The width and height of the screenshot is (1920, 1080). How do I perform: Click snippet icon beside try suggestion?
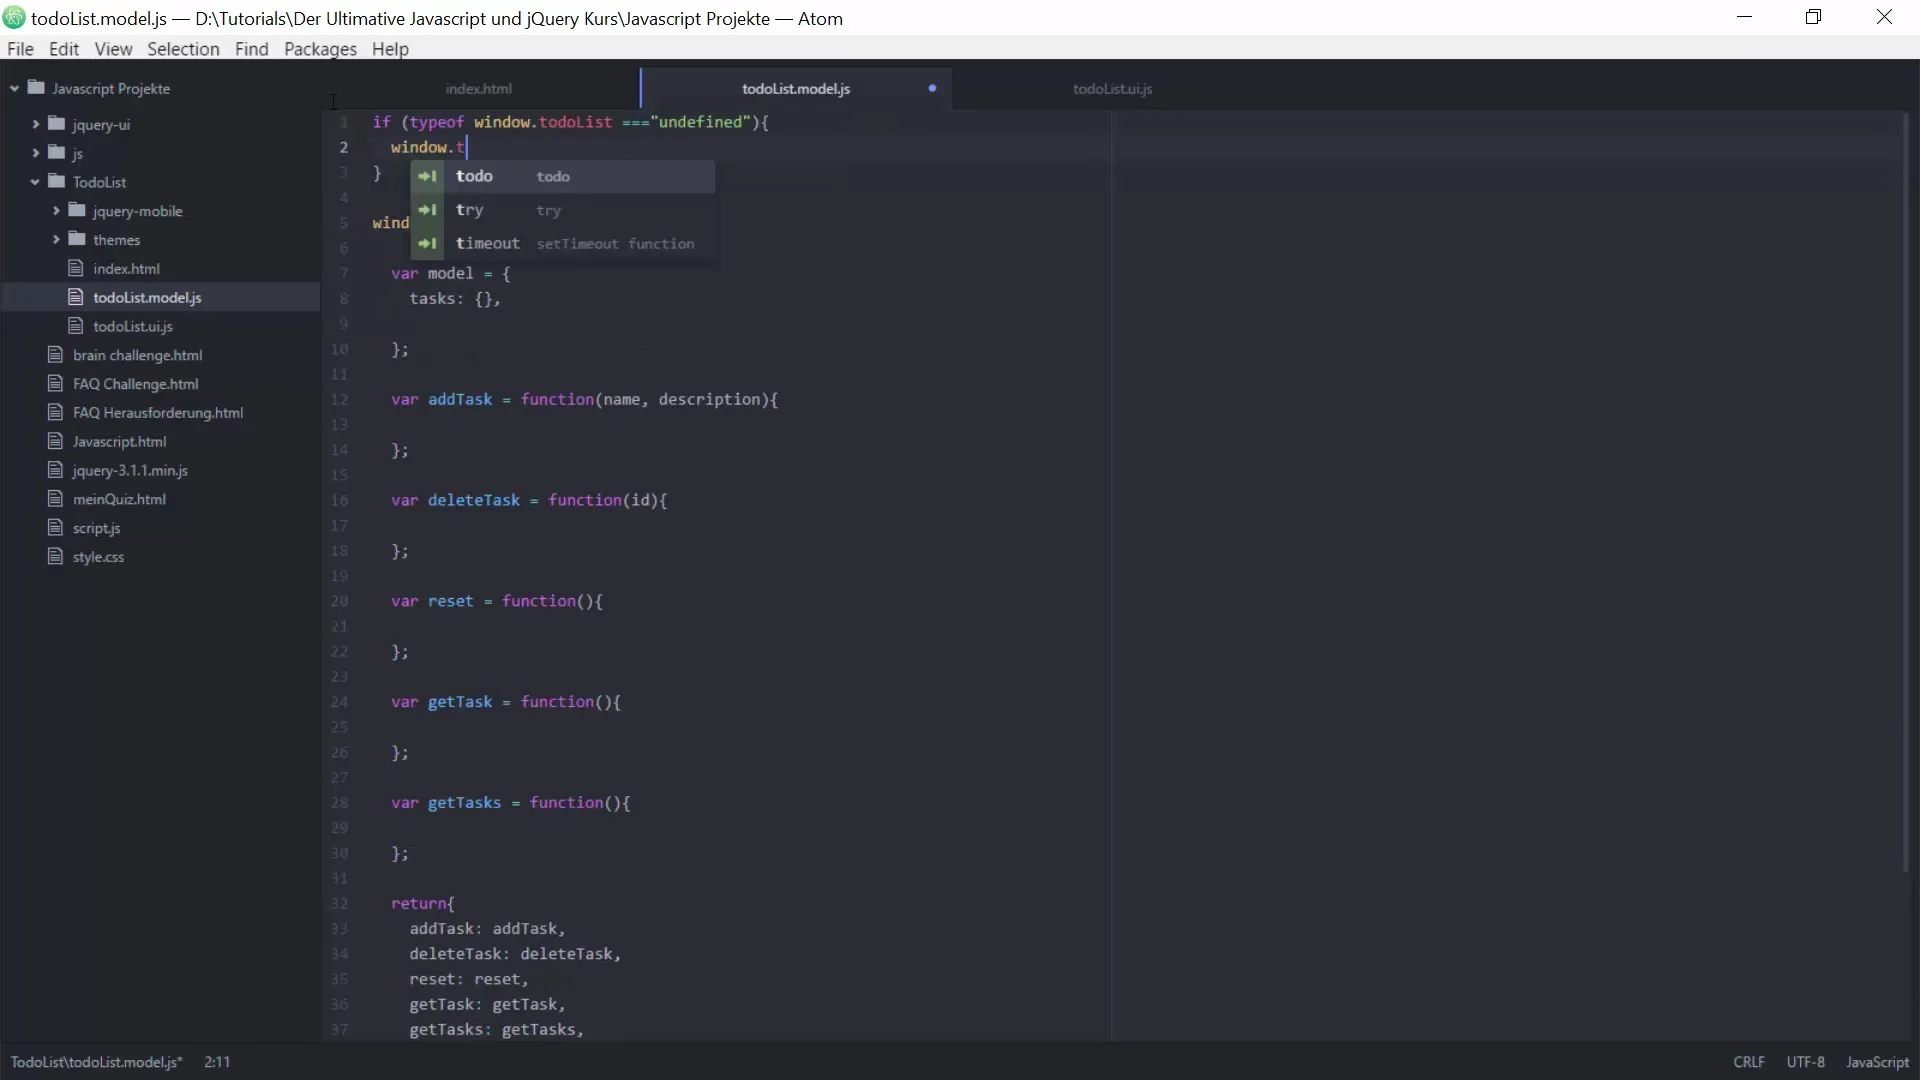pyautogui.click(x=427, y=210)
